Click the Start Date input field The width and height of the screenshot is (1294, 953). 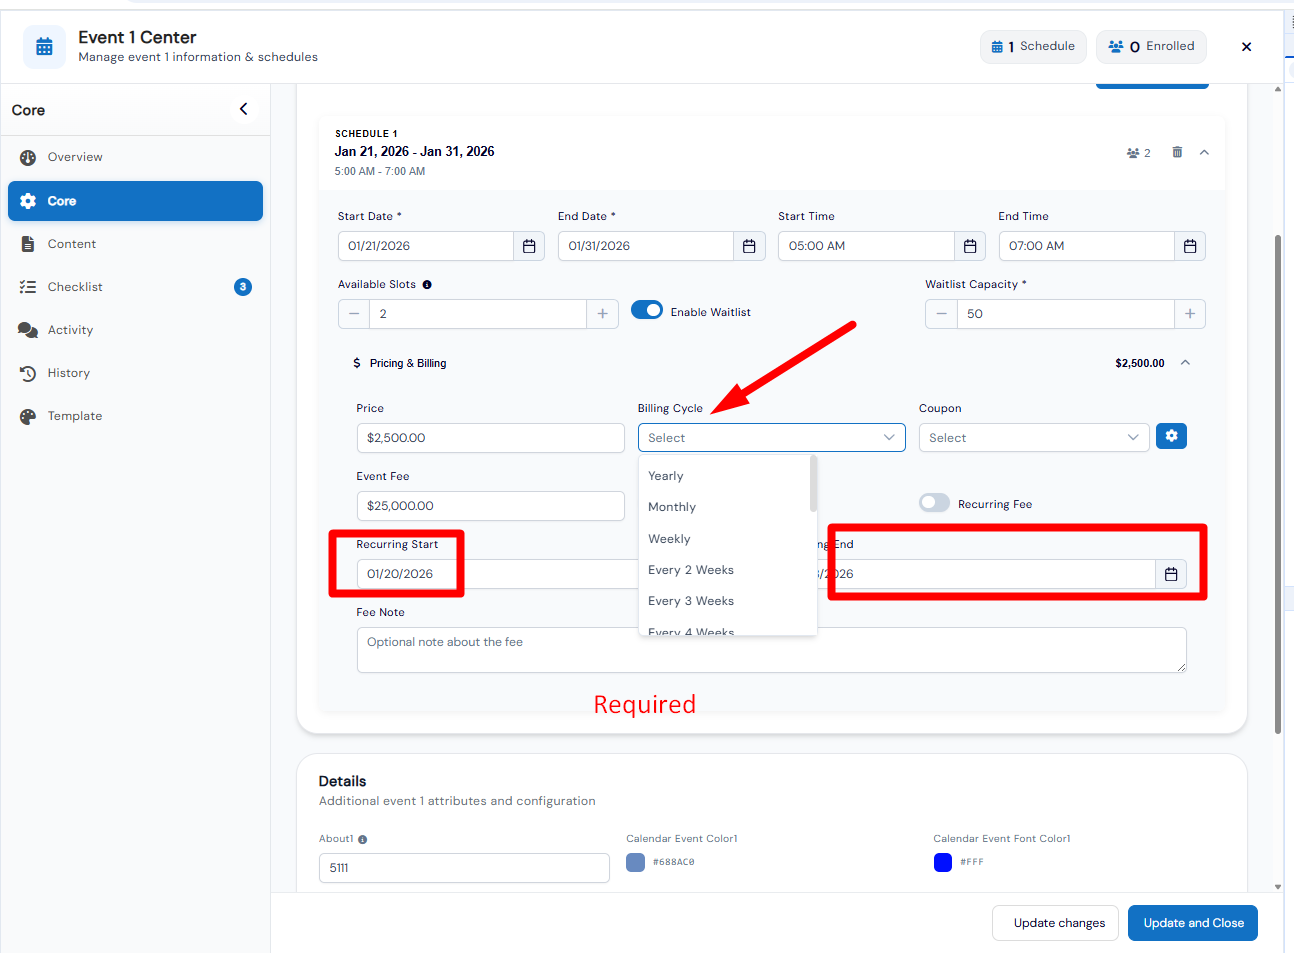point(426,246)
